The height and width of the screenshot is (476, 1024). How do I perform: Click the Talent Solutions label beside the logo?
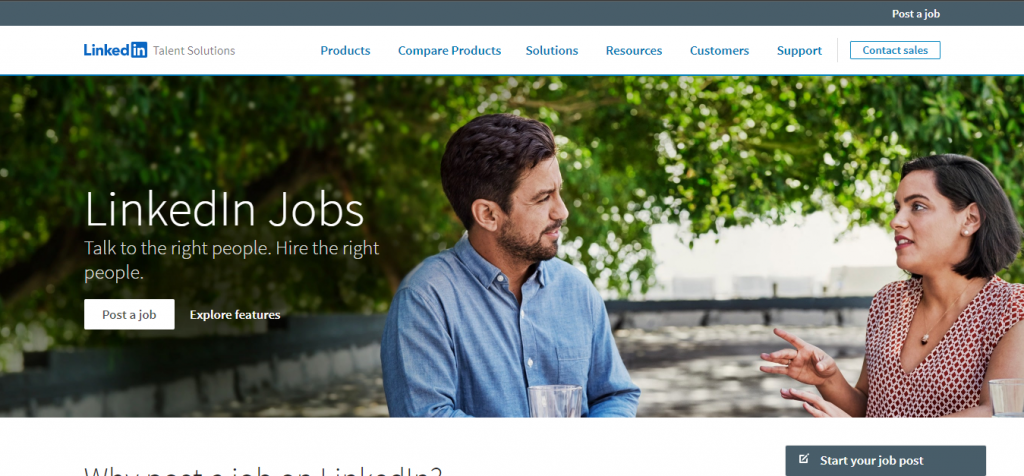194,50
